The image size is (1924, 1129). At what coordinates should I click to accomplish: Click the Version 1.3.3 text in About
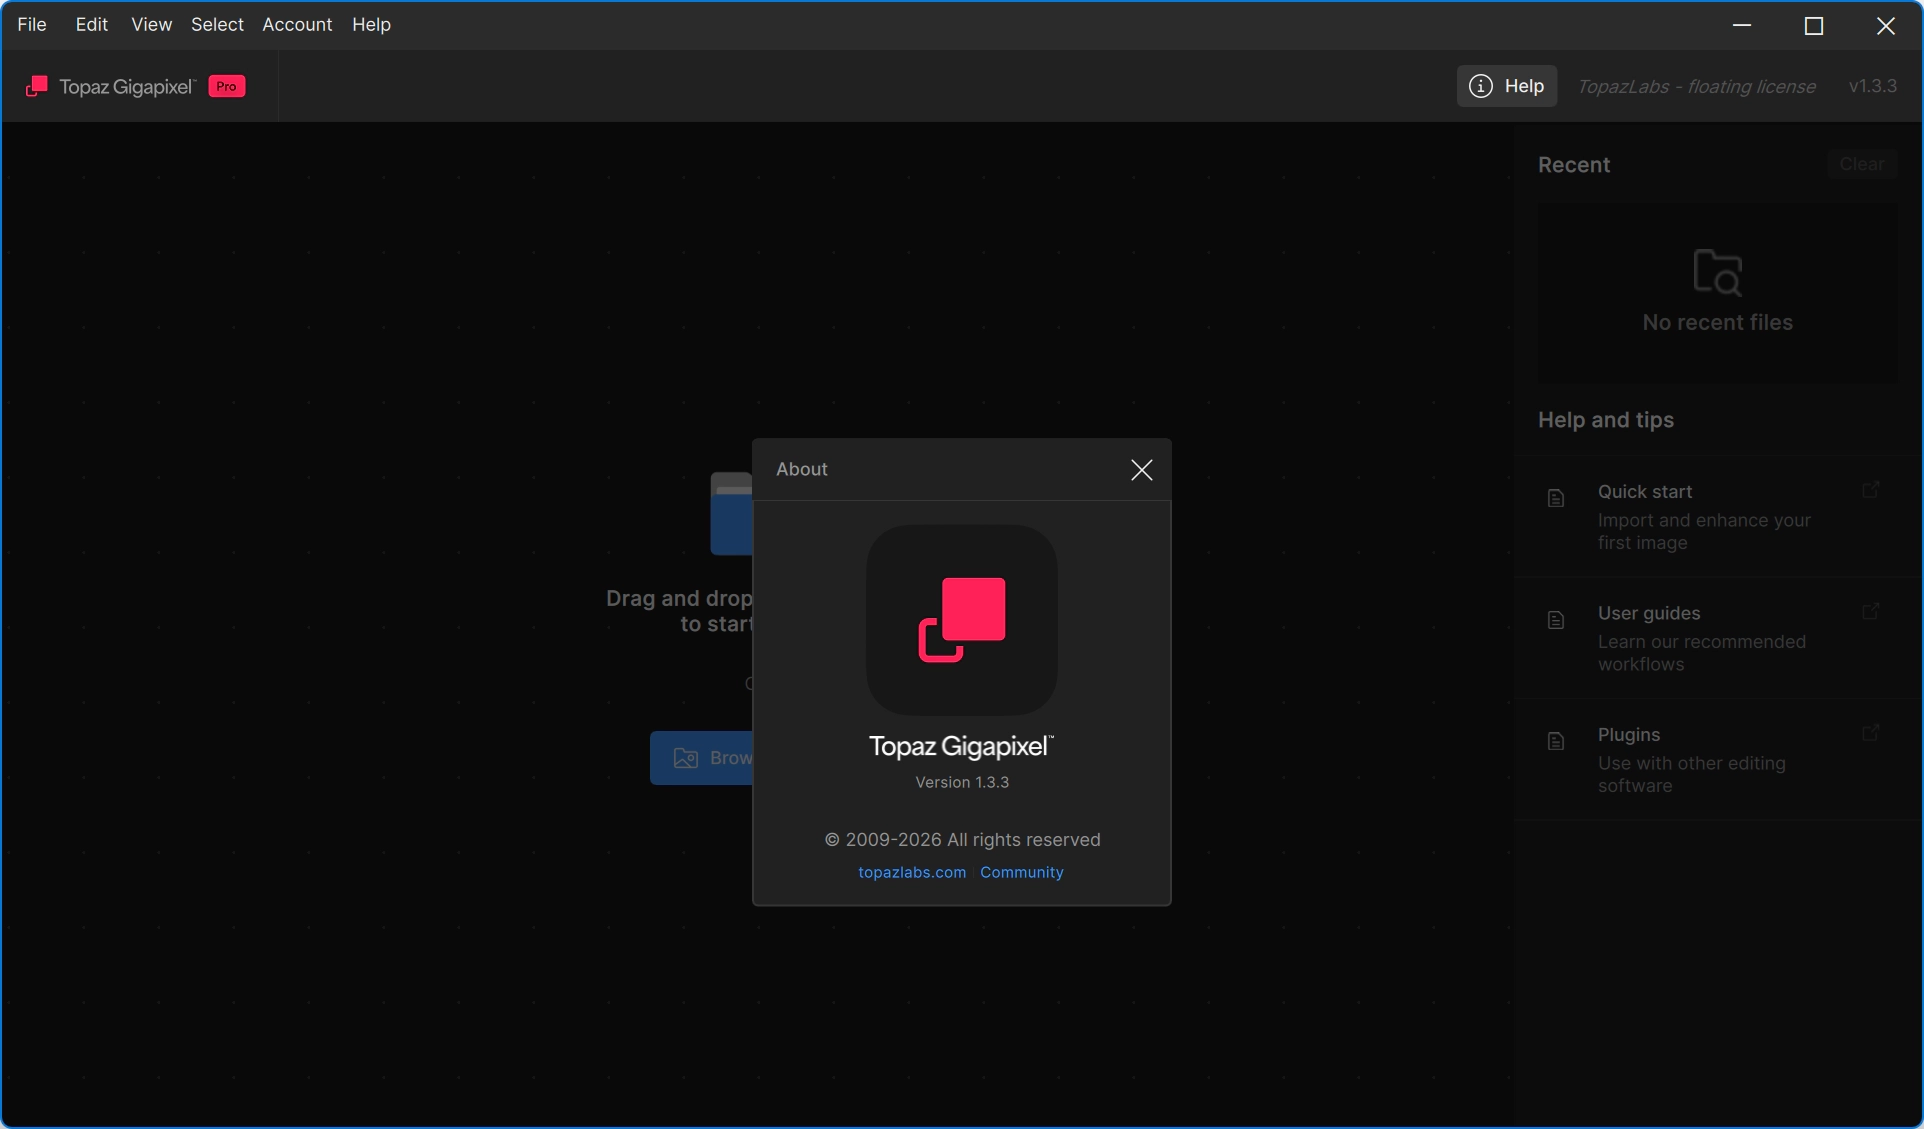click(x=962, y=782)
